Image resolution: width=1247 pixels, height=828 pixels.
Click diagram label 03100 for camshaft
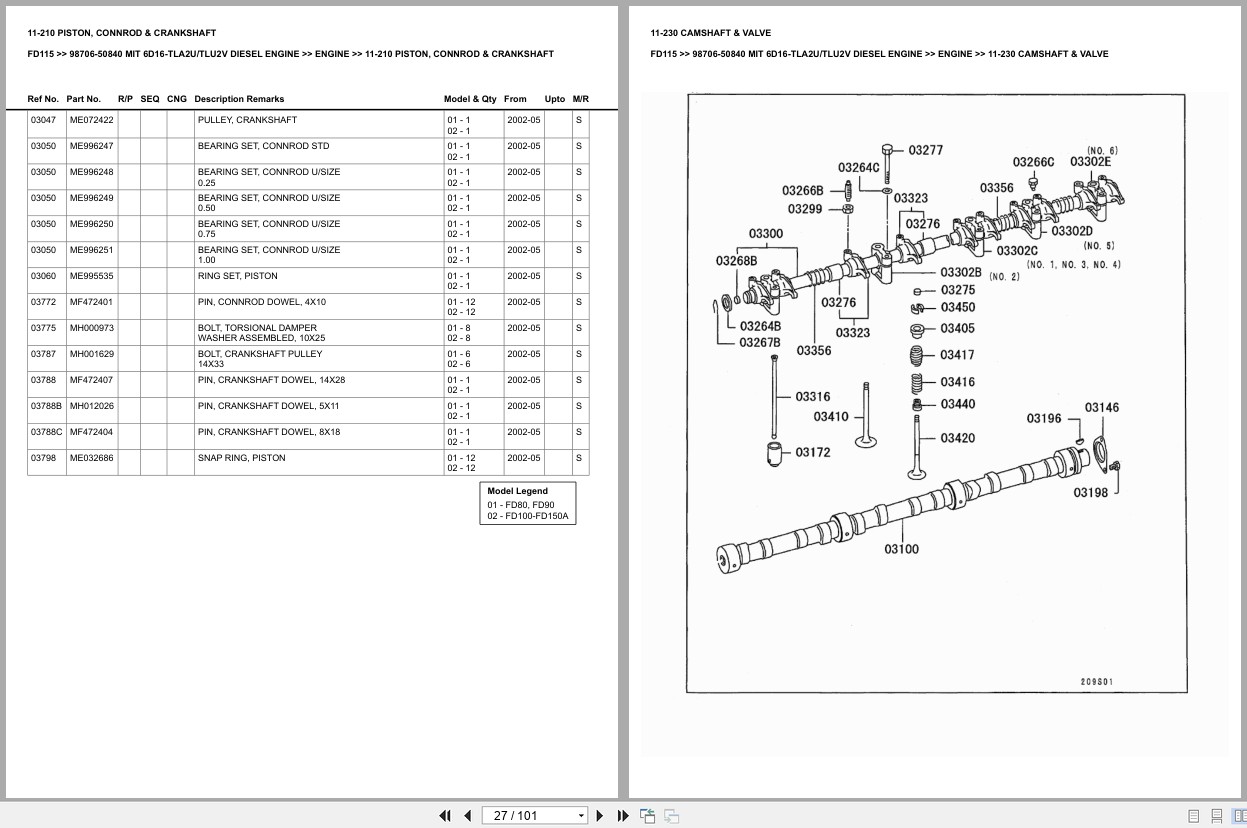(x=901, y=549)
